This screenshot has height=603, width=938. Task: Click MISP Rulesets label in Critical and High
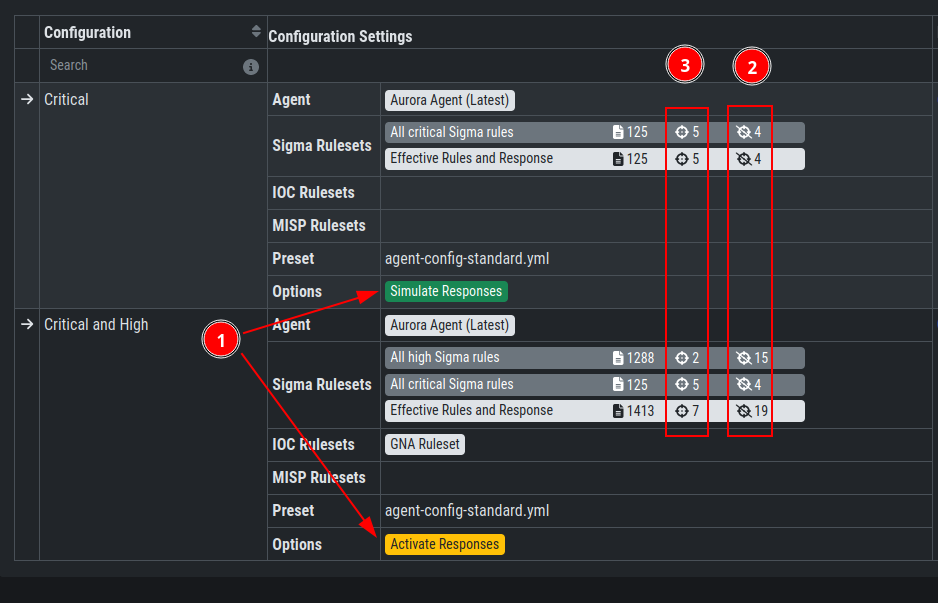[319, 477]
